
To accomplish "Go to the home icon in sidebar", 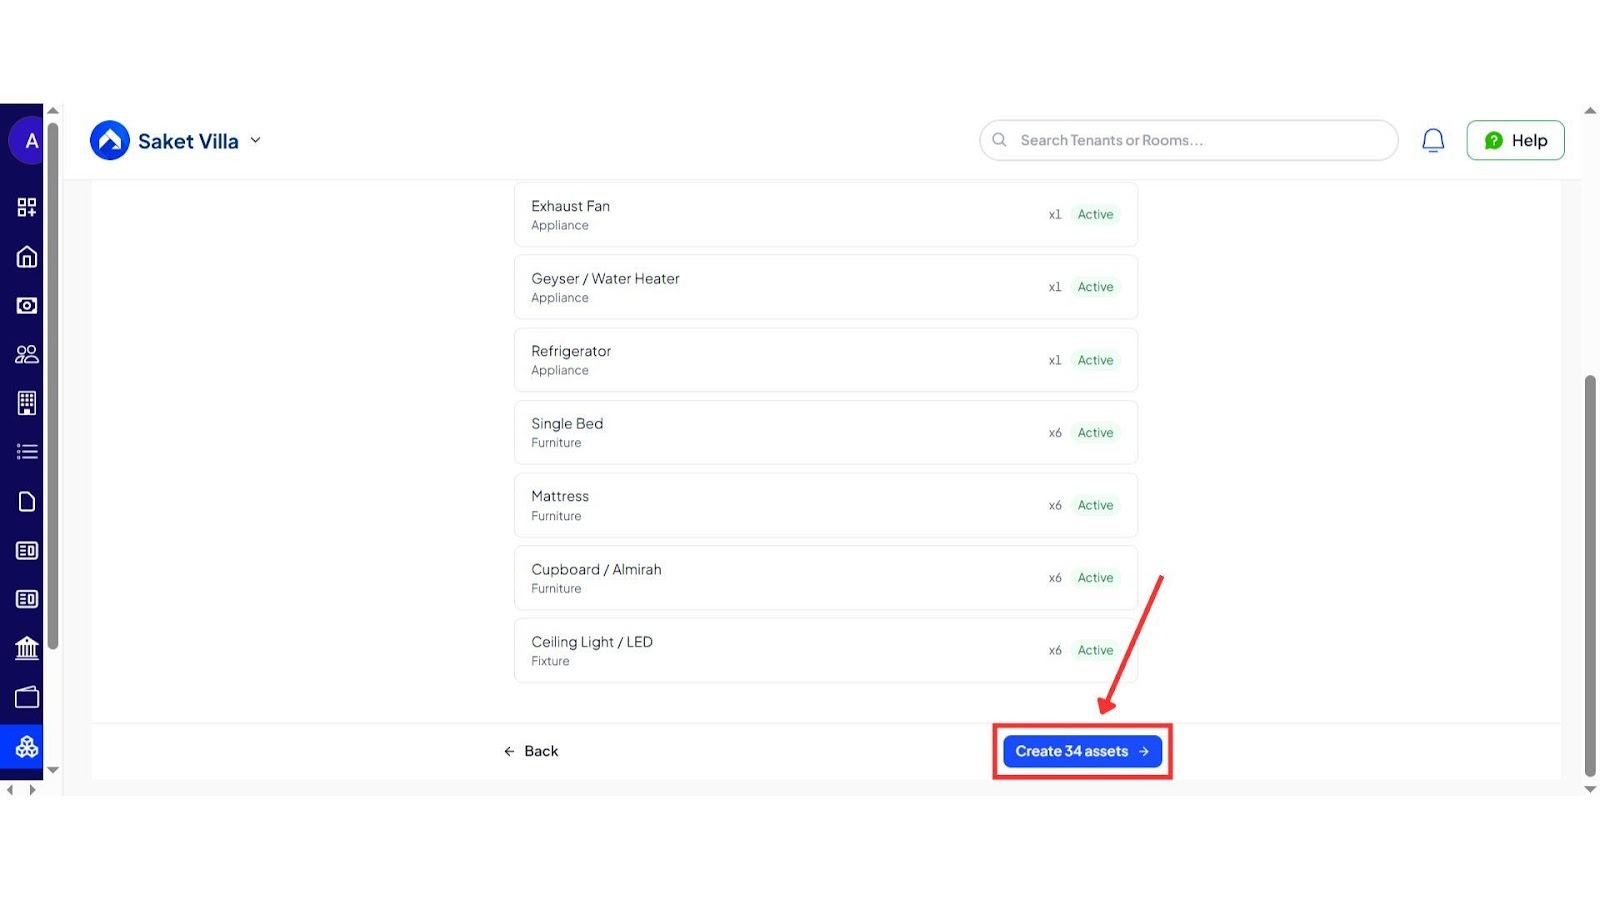I will [x=27, y=257].
